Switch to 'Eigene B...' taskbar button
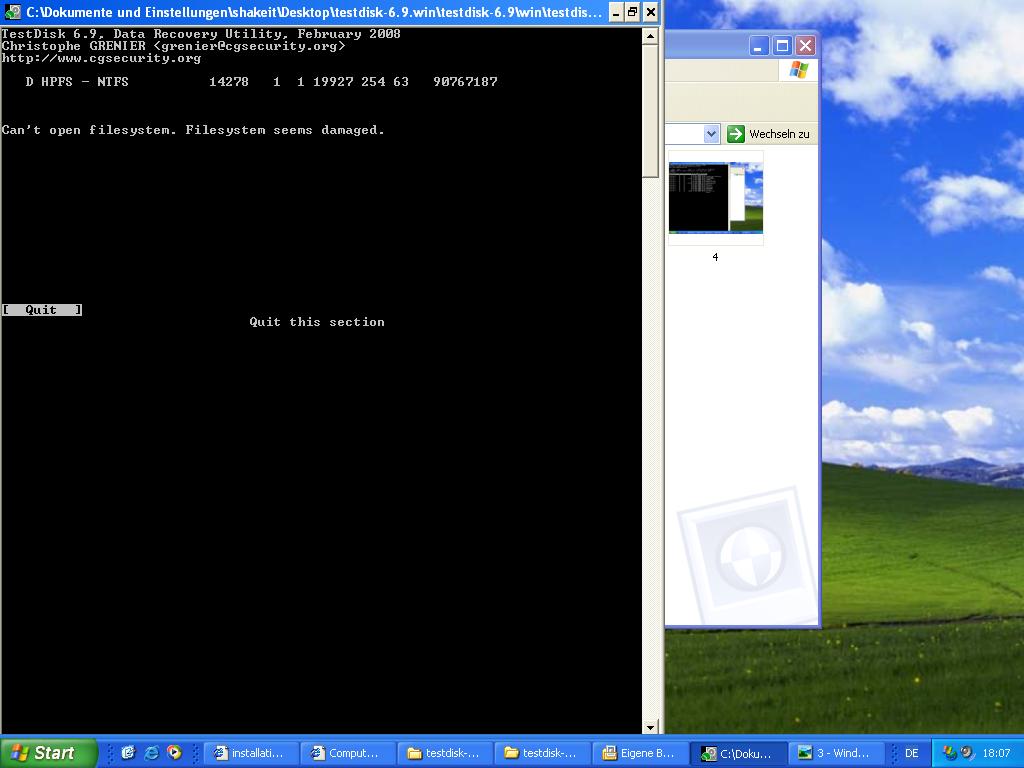 pyautogui.click(x=641, y=753)
